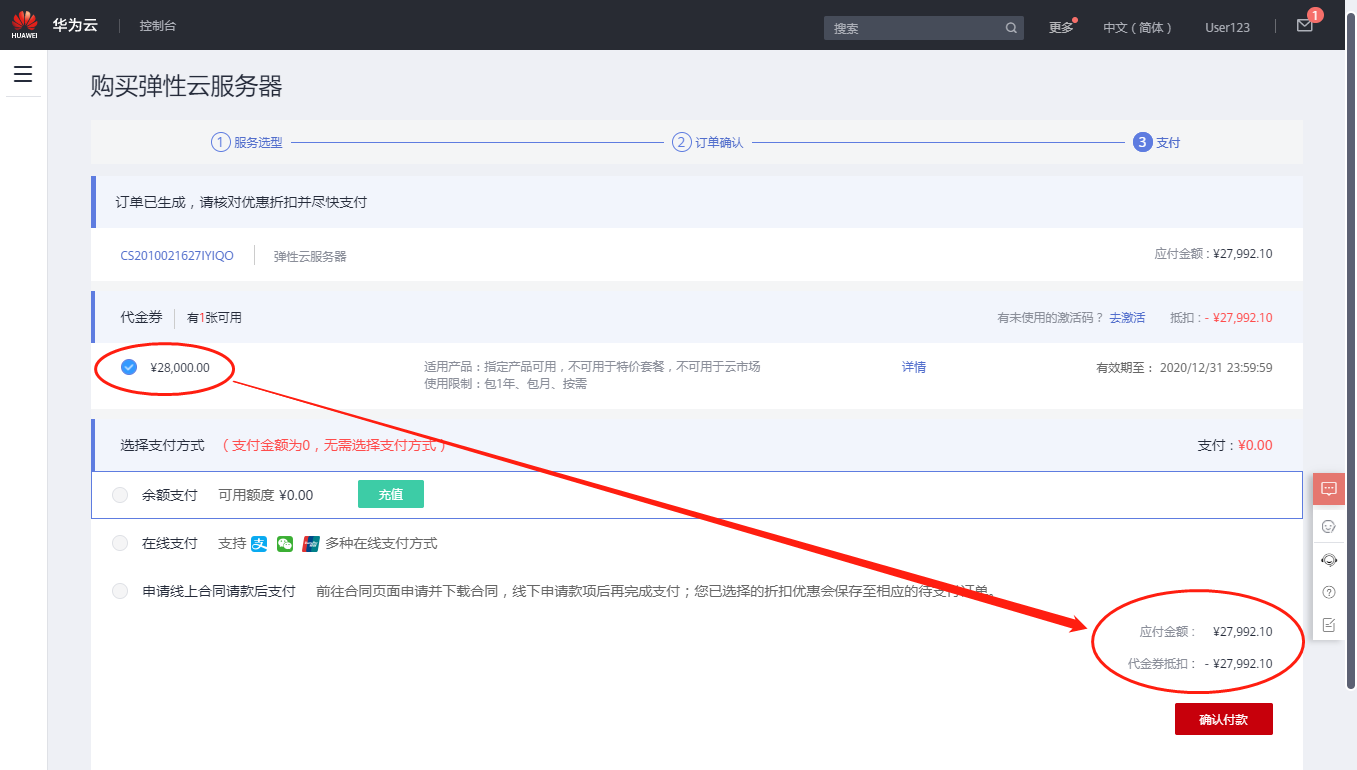Select 余额支付 radio button
Image resolution: width=1357 pixels, height=770 pixels.
point(120,495)
